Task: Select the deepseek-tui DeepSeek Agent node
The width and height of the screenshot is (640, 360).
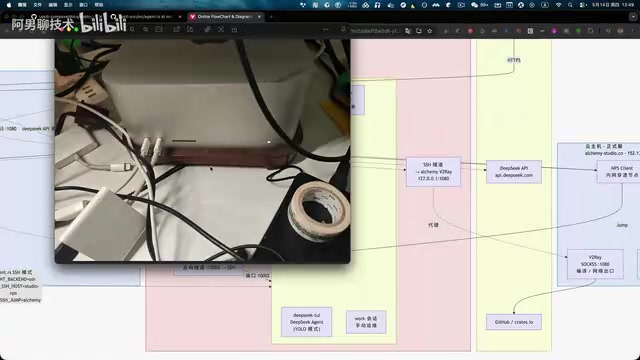Action: pyautogui.click(x=307, y=322)
